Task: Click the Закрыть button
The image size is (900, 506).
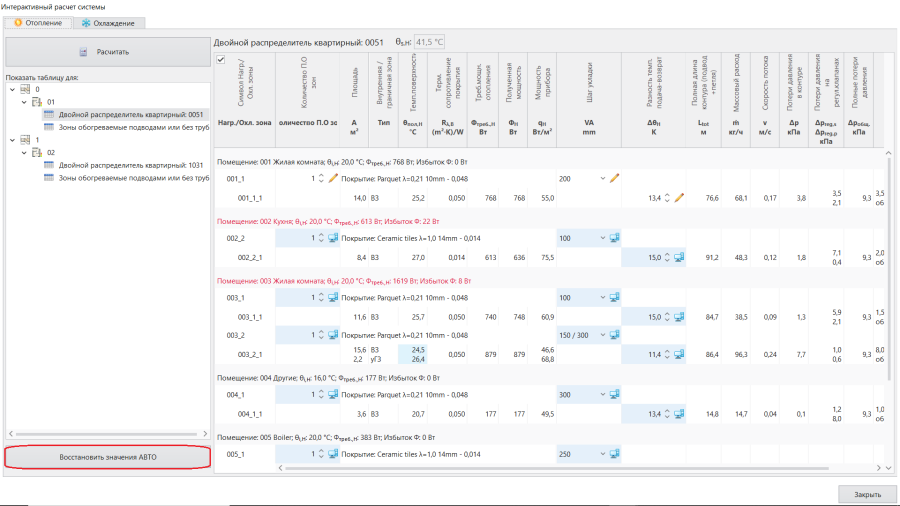Action: 867,494
